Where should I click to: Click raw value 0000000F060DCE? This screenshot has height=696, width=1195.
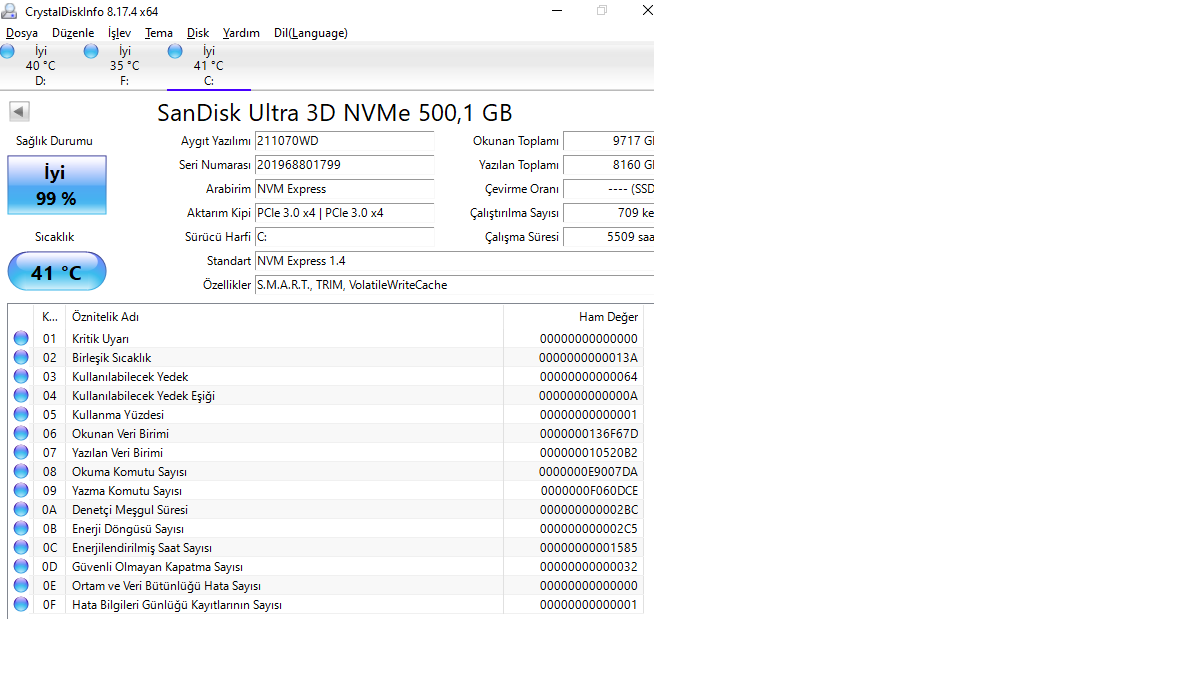[x=589, y=491]
